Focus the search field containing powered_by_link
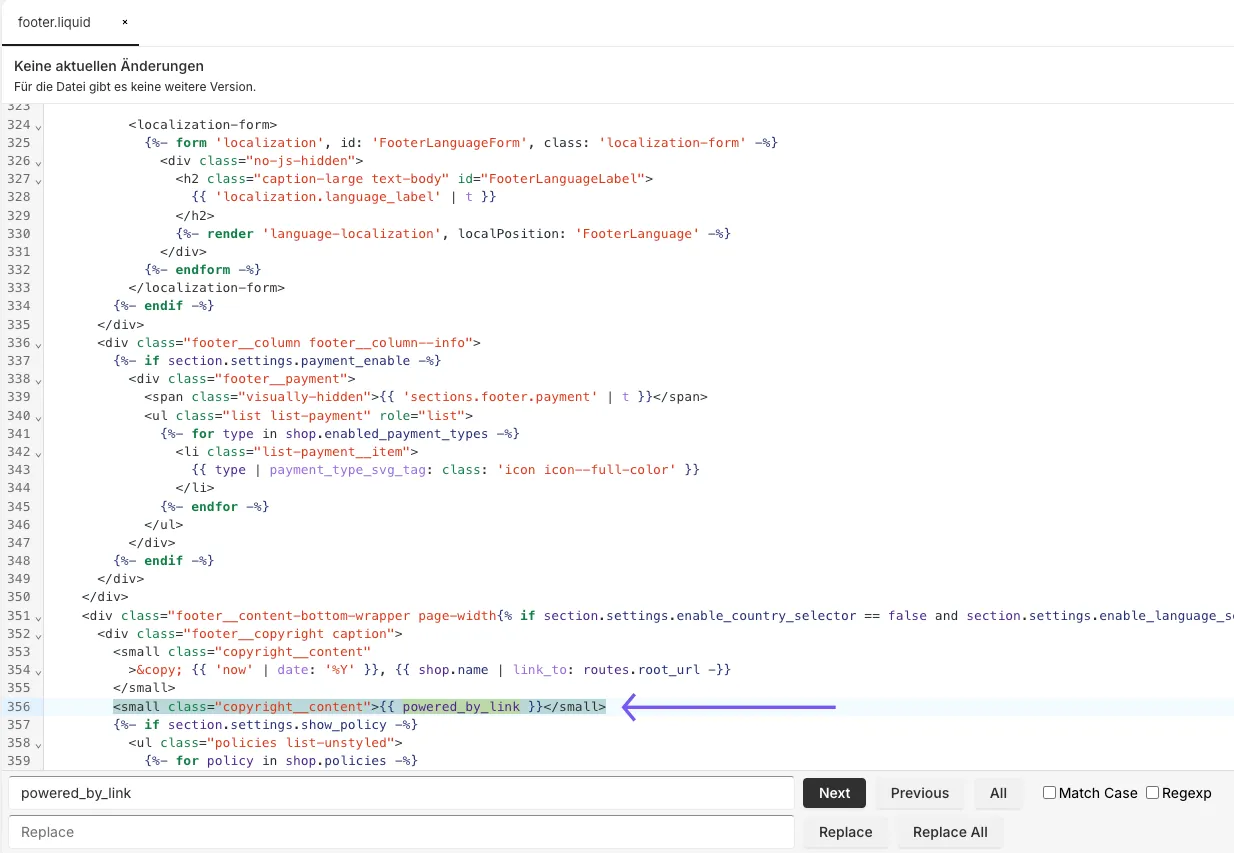The width and height of the screenshot is (1234, 853). [401, 793]
